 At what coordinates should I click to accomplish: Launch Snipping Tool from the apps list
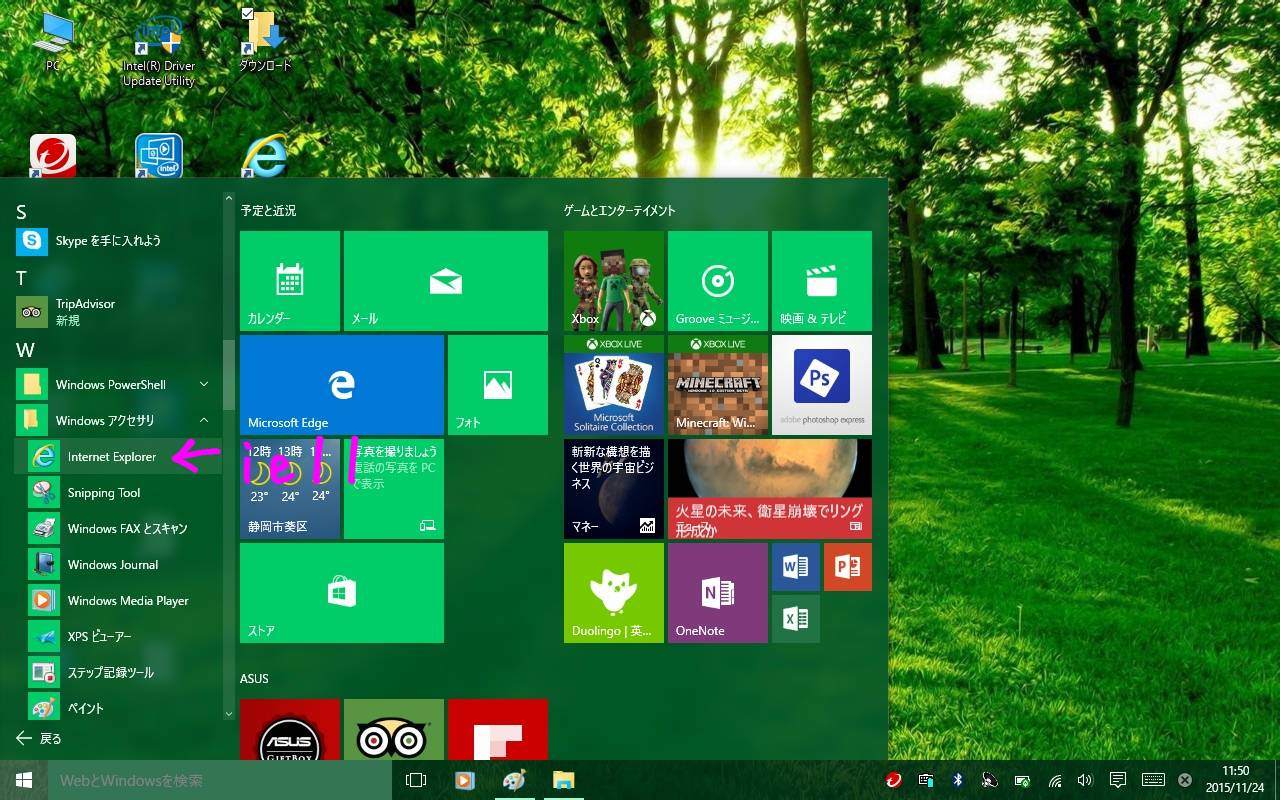click(x=118, y=493)
